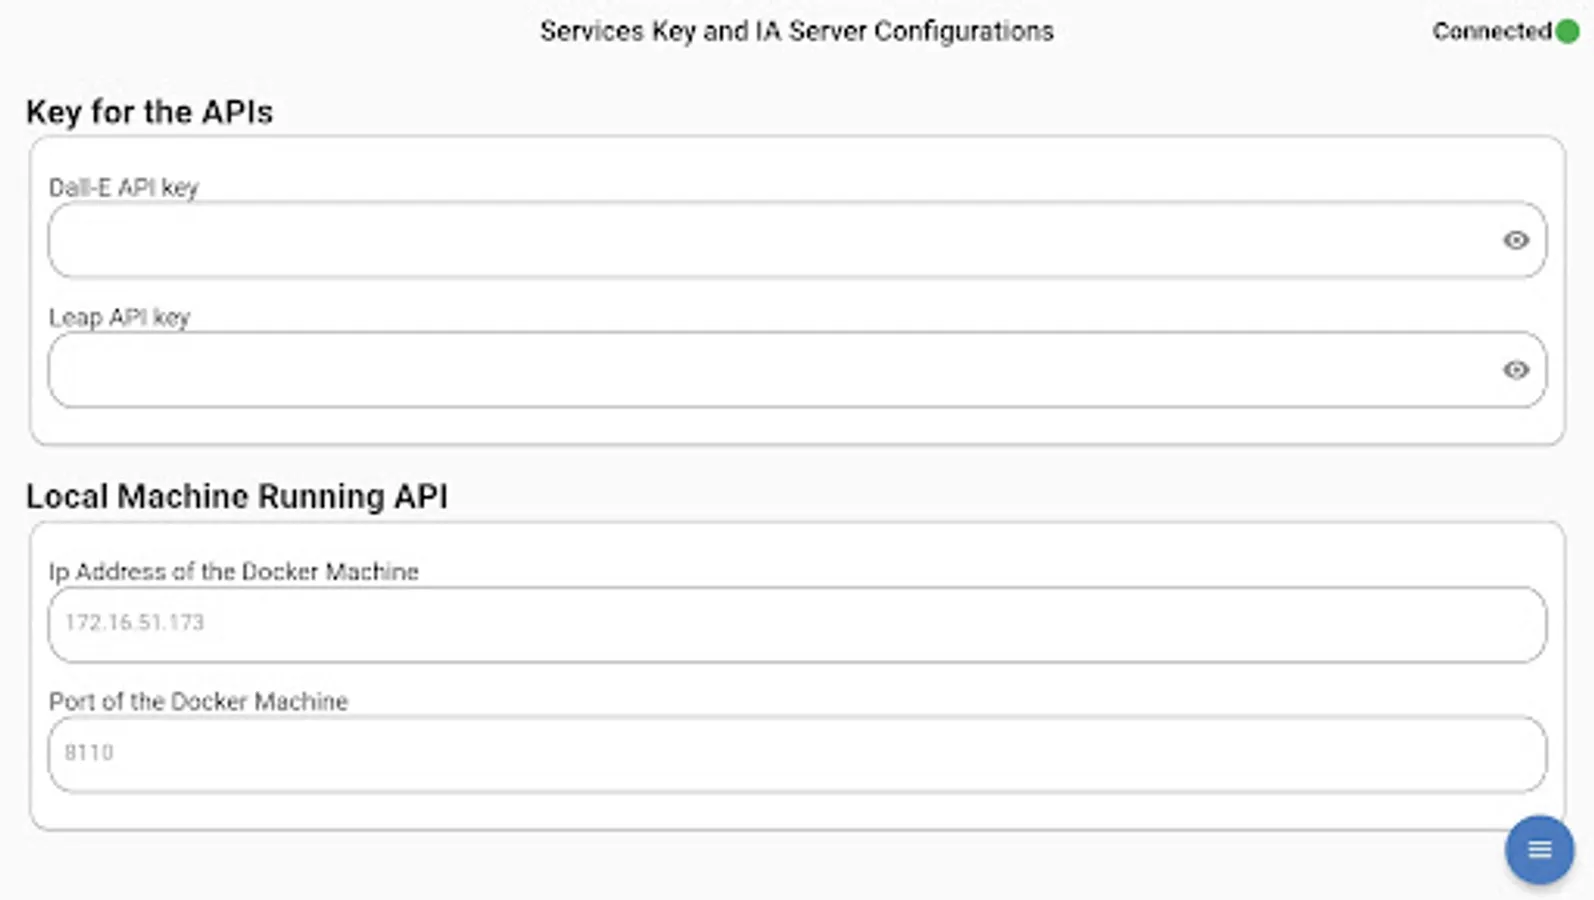Viewport: 1594px width, 900px height.
Task: Click the "Services Key and IA Server Configurations" title
Action: point(796,32)
